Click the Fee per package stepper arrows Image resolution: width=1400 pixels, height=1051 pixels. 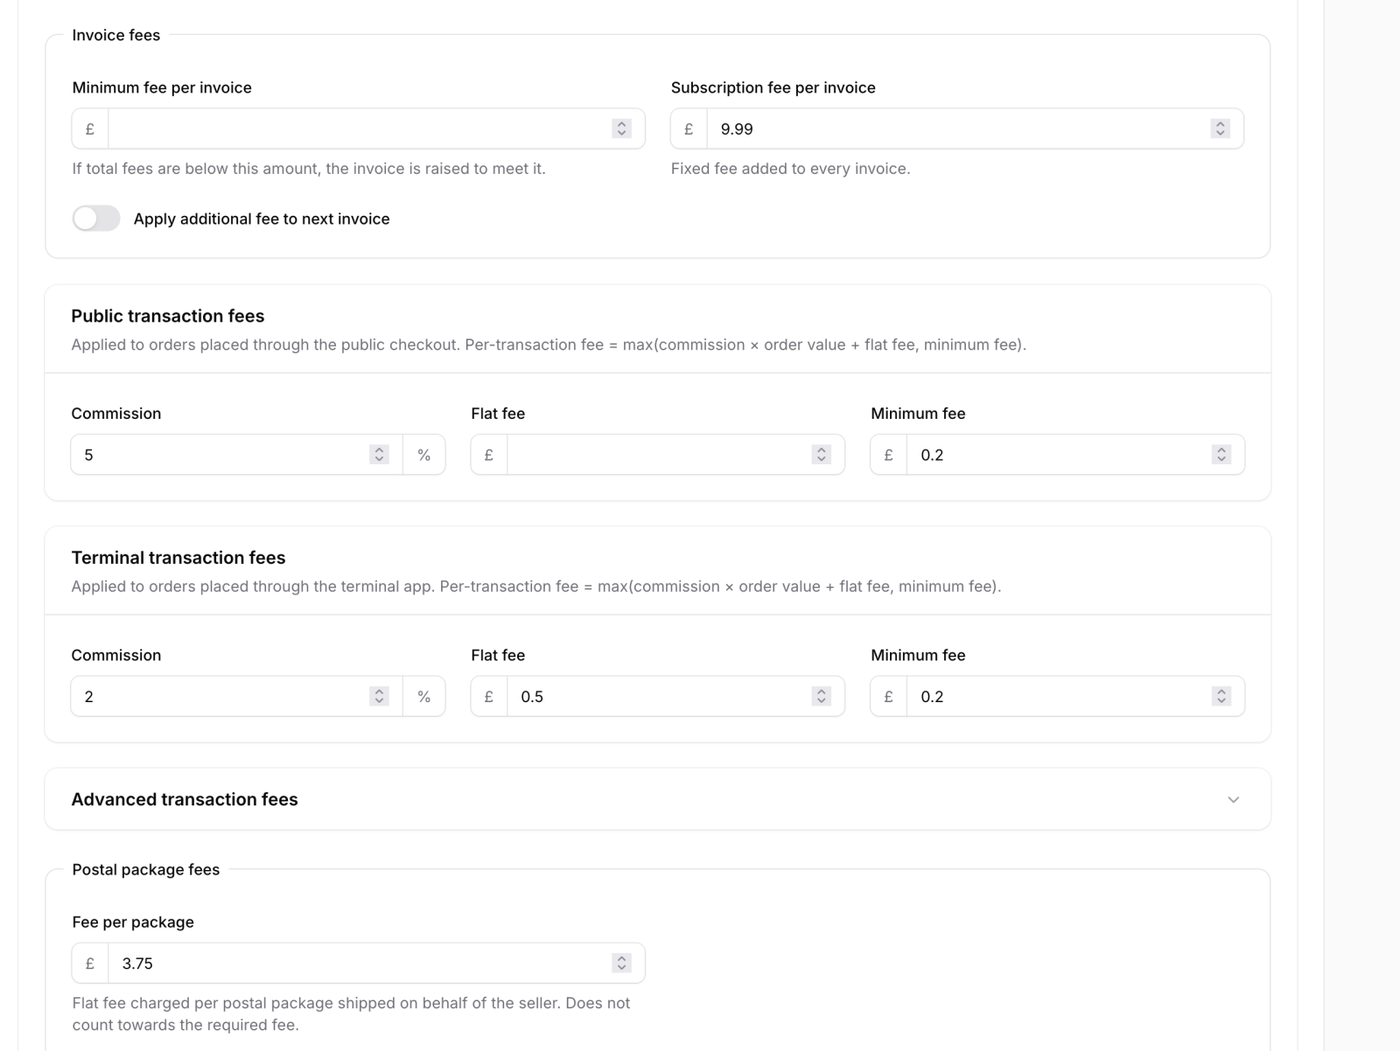pyautogui.click(x=621, y=963)
